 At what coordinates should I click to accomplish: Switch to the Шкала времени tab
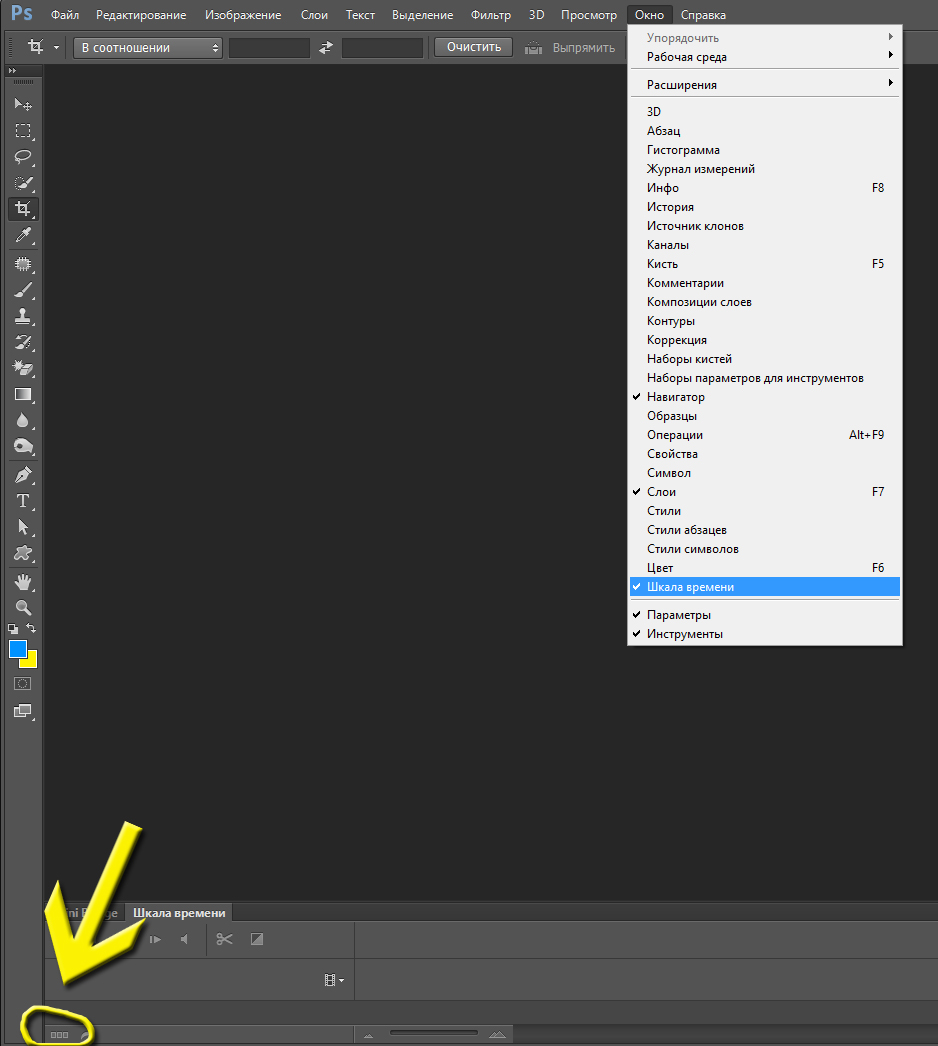[179, 913]
